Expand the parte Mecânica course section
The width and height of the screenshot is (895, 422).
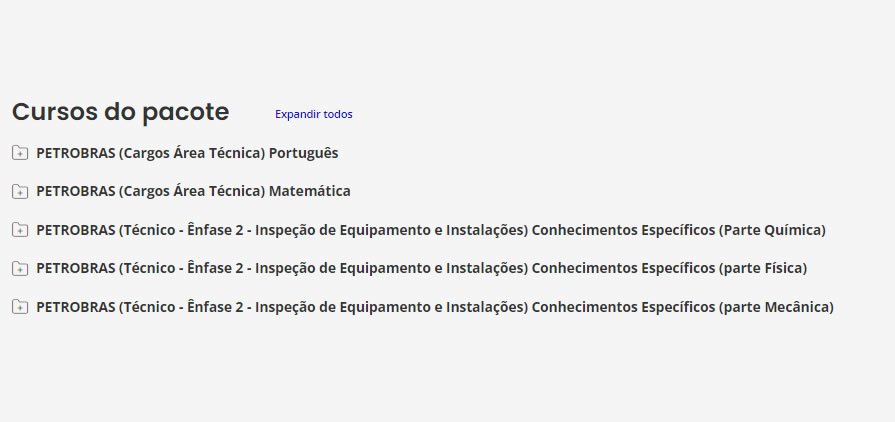(x=20, y=307)
